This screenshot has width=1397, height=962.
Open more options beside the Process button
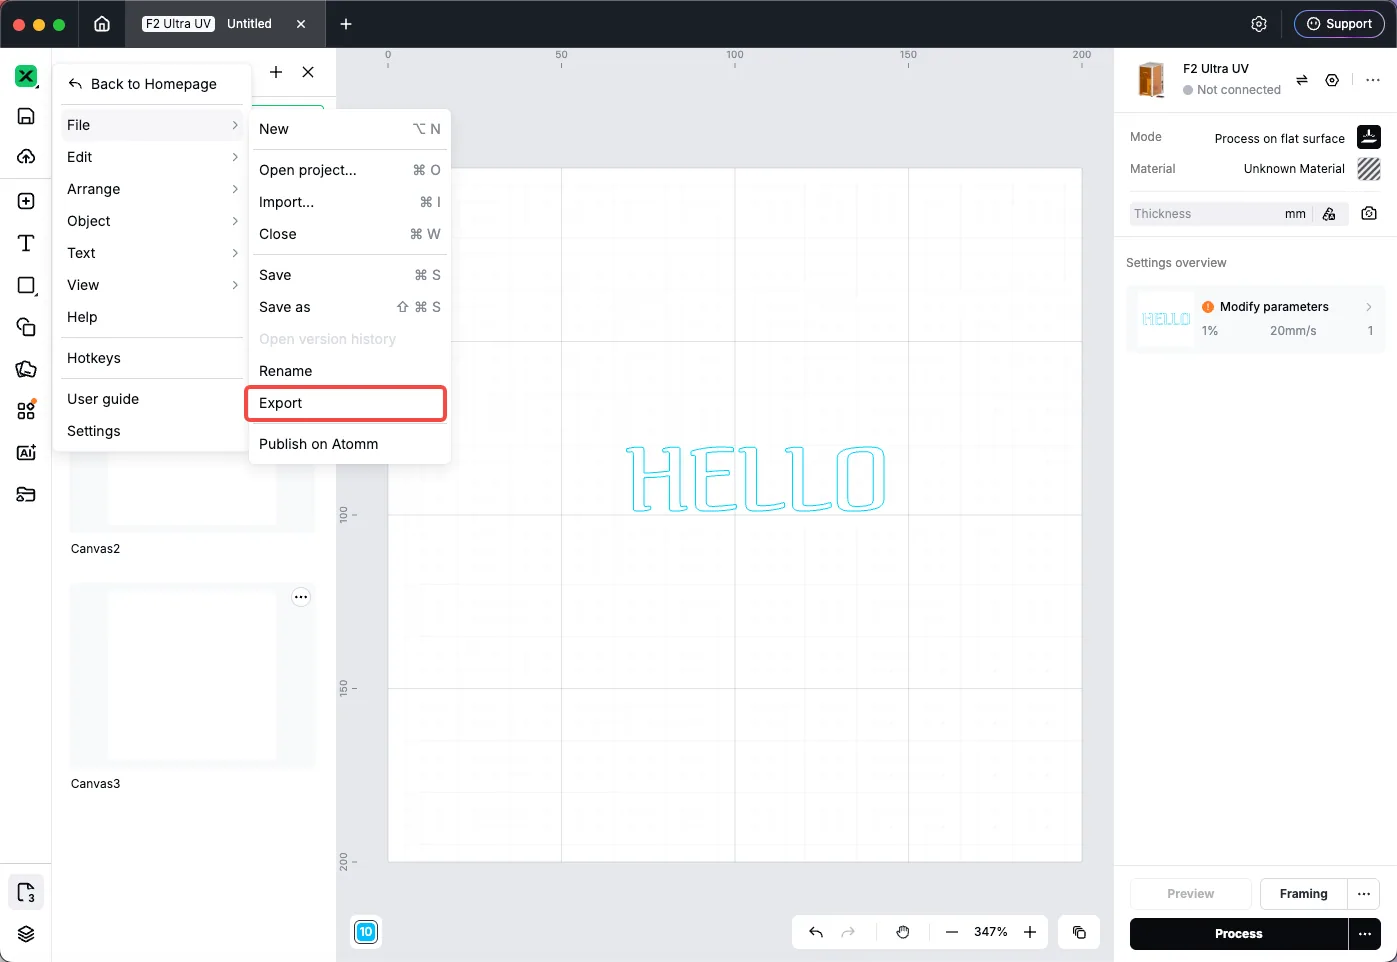1365,934
